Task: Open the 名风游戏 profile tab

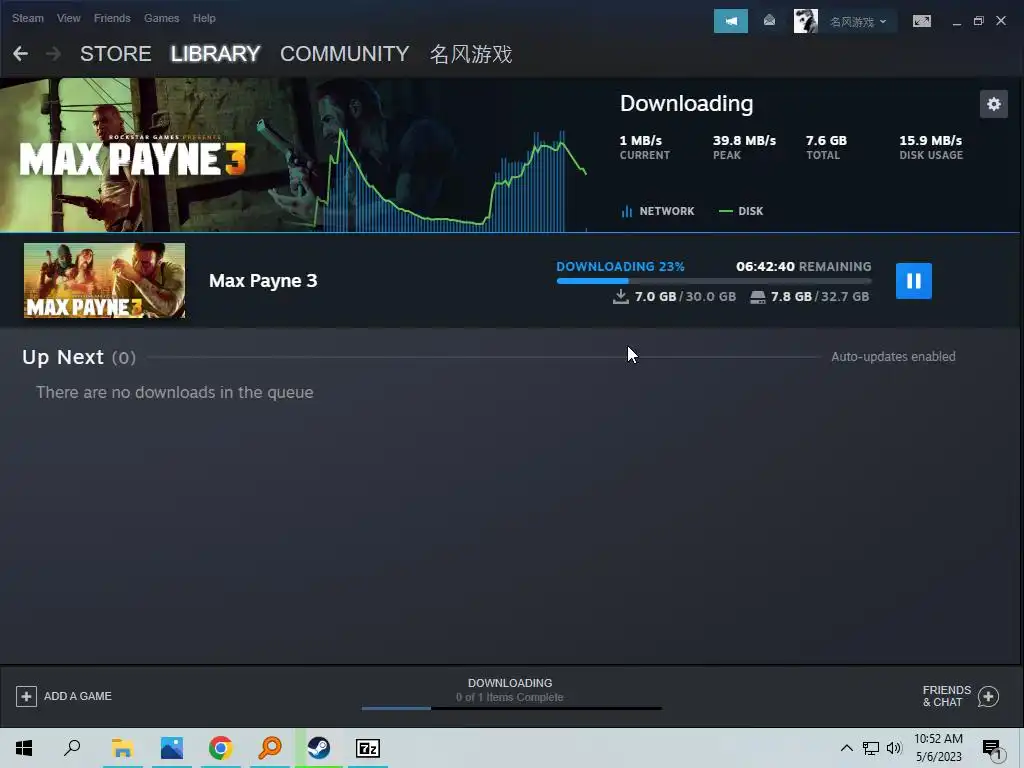Action: [x=471, y=54]
